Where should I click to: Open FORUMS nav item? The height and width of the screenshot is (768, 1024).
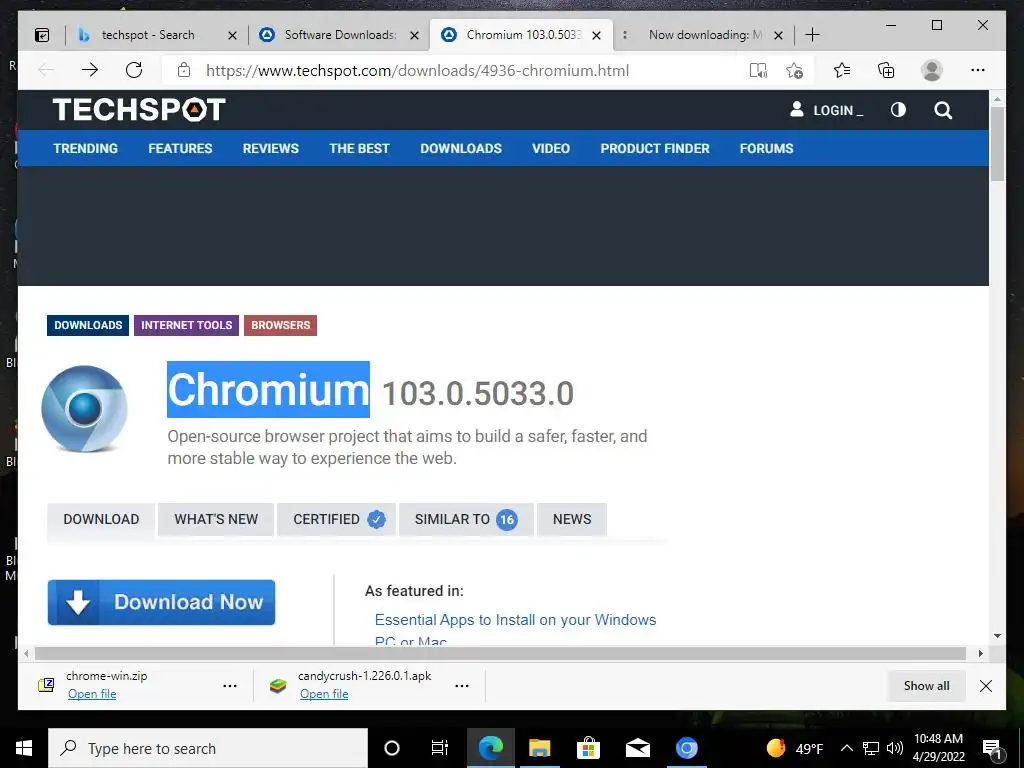pyautogui.click(x=767, y=148)
